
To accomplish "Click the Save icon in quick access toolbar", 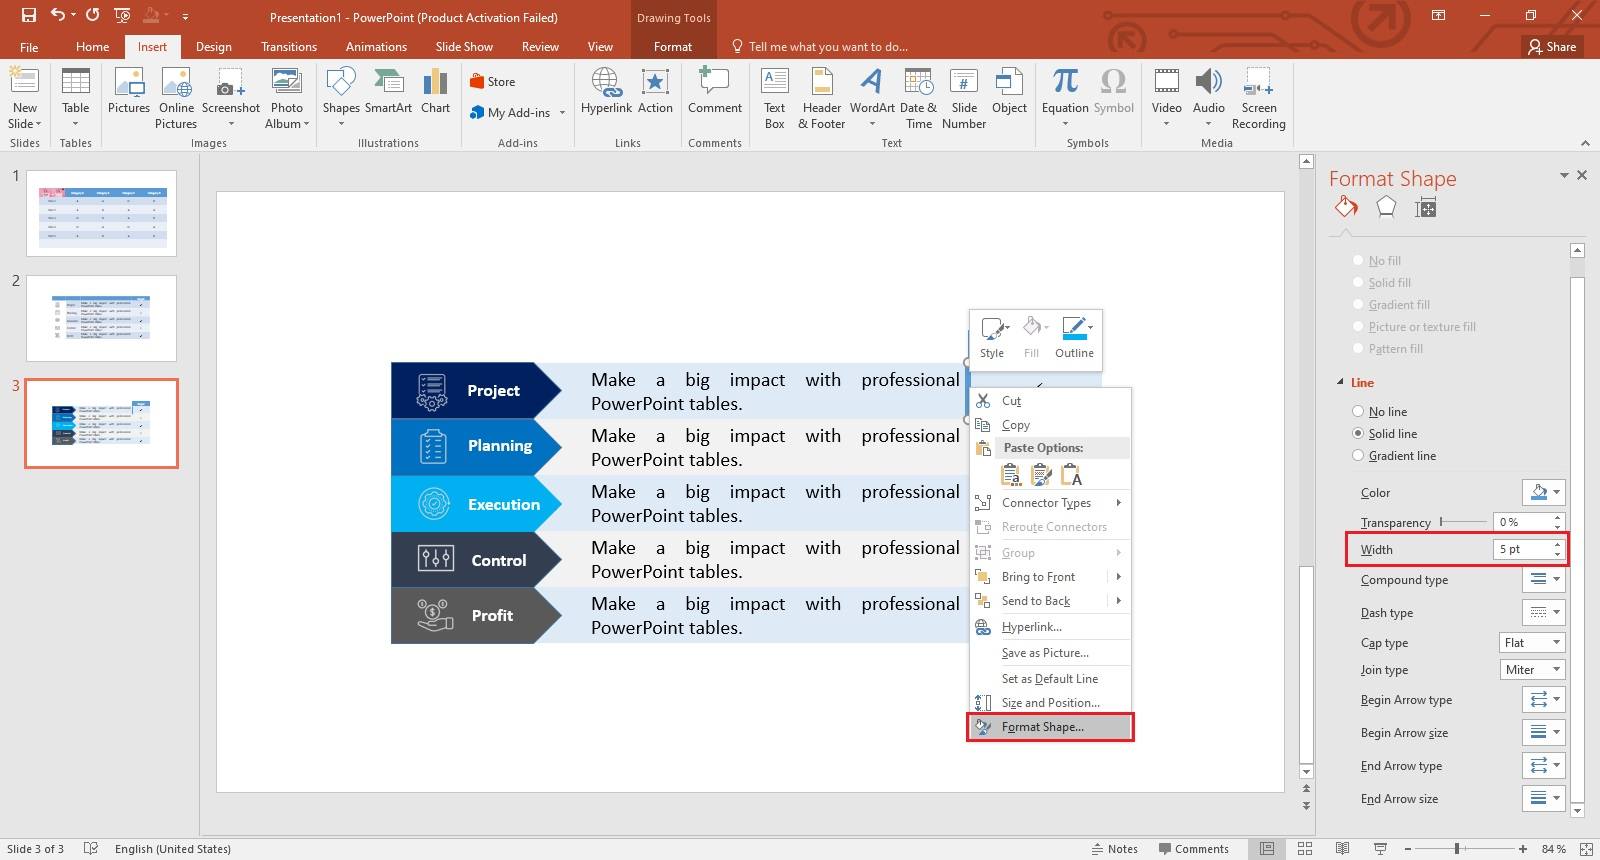I will pyautogui.click(x=28, y=16).
